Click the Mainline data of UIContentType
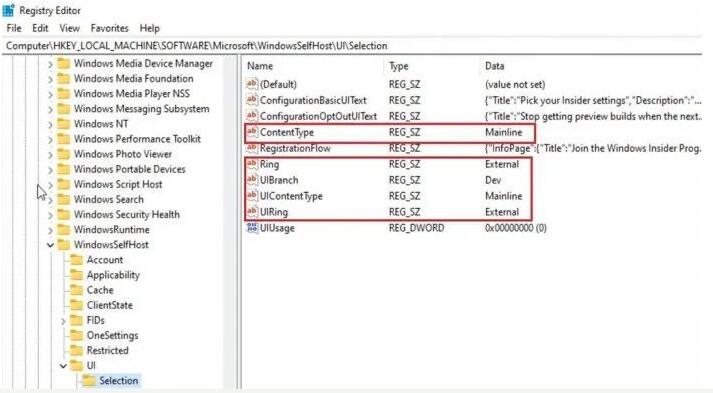Screen dimensions: 713x393 pos(503,196)
